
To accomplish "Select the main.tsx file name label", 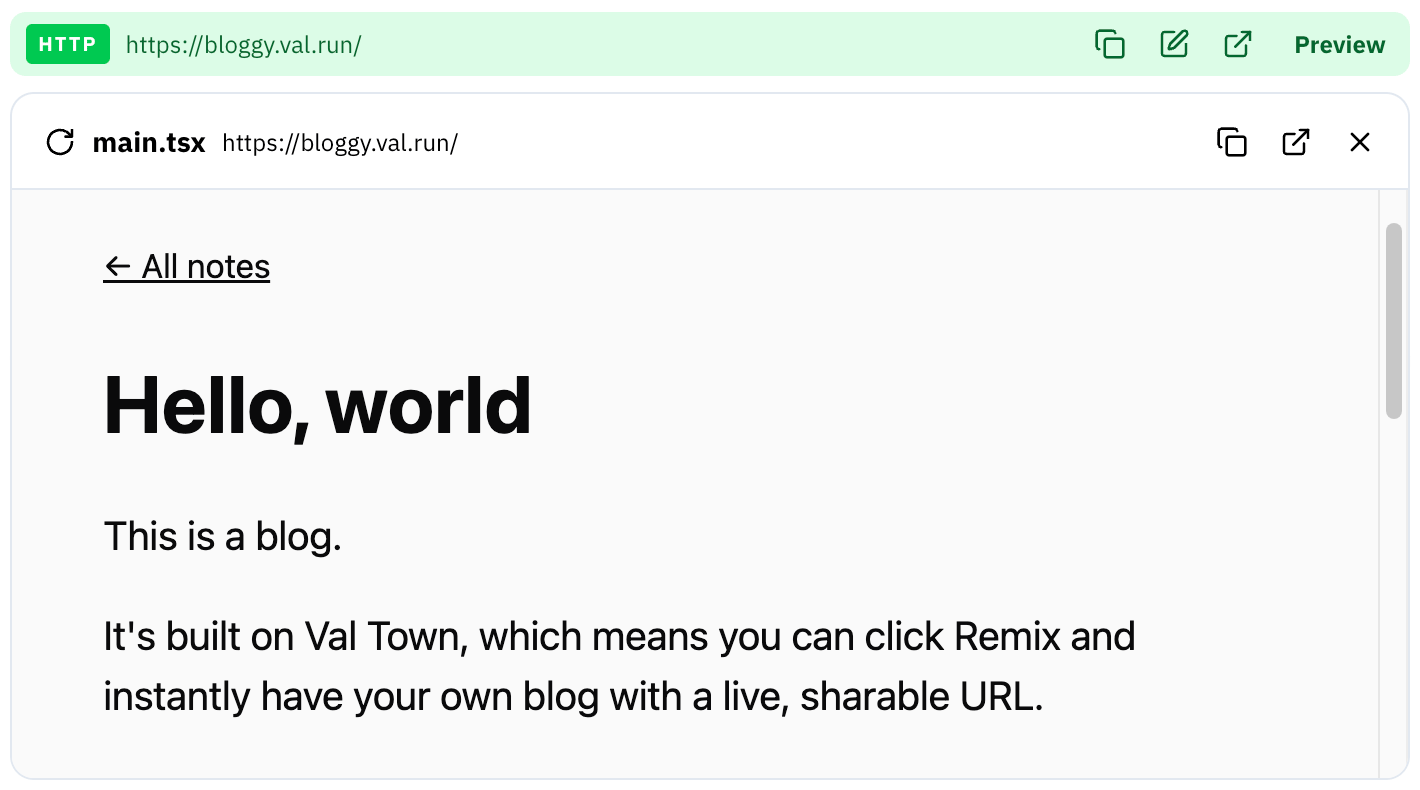I will point(148,143).
